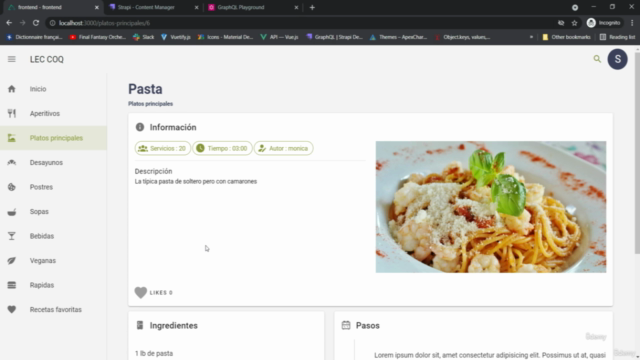The image size is (640, 360).
Task: Open Veganas category
Action: click(43, 260)
